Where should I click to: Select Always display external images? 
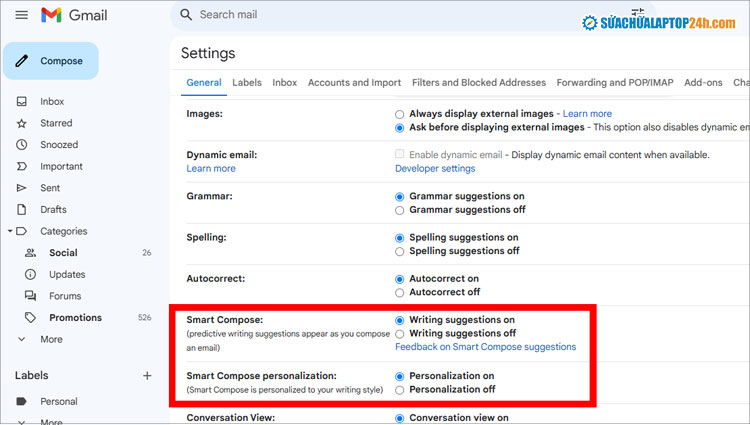[x=399, y=114]
